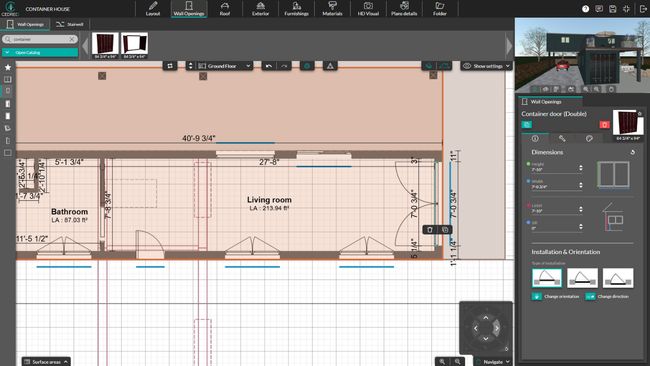The height and width of the screenshot is (366, 650).
Task: Click the duplicate teal button for container door
Action: (x=526, y=124)
